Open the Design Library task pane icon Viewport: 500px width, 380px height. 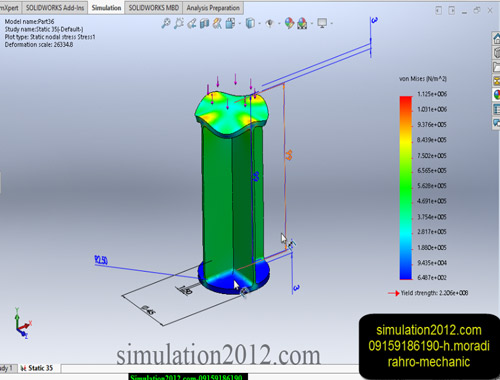(x=497, y=52)
